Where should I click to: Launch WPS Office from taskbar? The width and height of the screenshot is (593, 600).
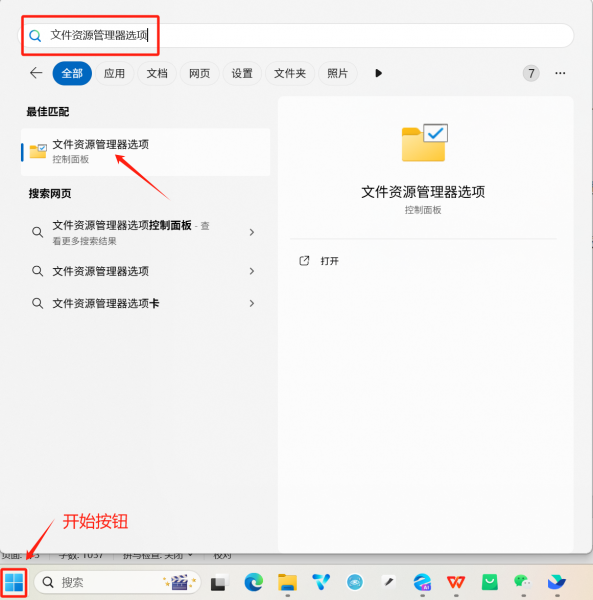[456, 582]
